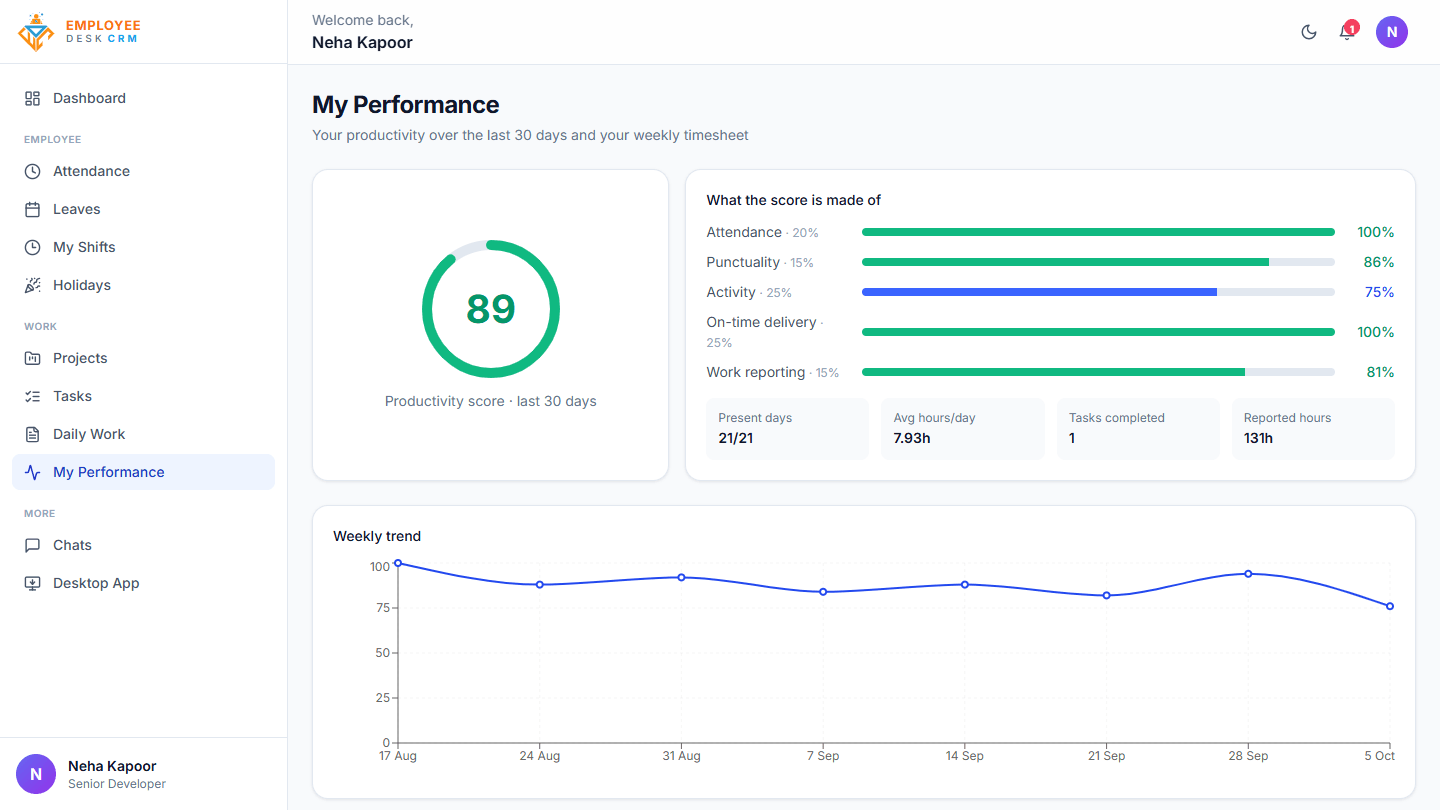
Task: Open Leaves in the sidebar
Action: [x=143, y=209]
